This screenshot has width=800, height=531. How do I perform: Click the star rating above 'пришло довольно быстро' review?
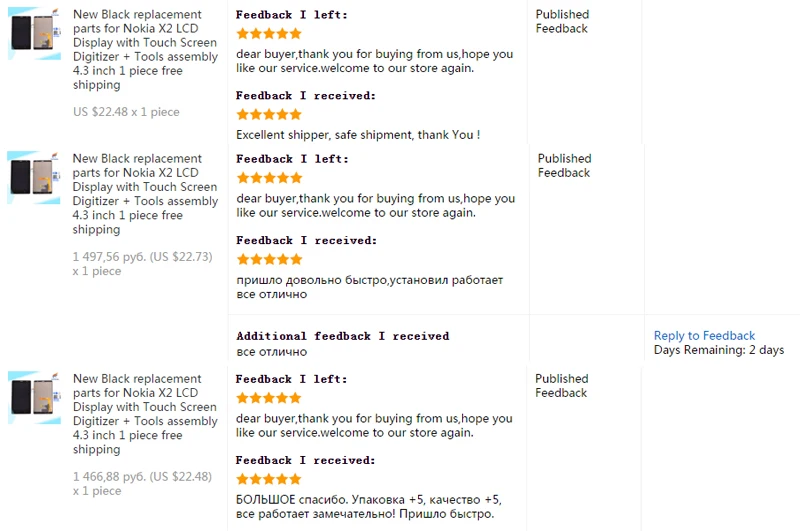coord(269,260)
